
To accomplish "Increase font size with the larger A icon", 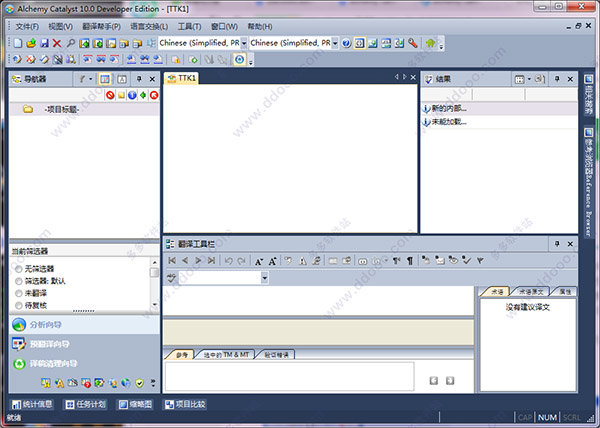I will coord(272,261).
